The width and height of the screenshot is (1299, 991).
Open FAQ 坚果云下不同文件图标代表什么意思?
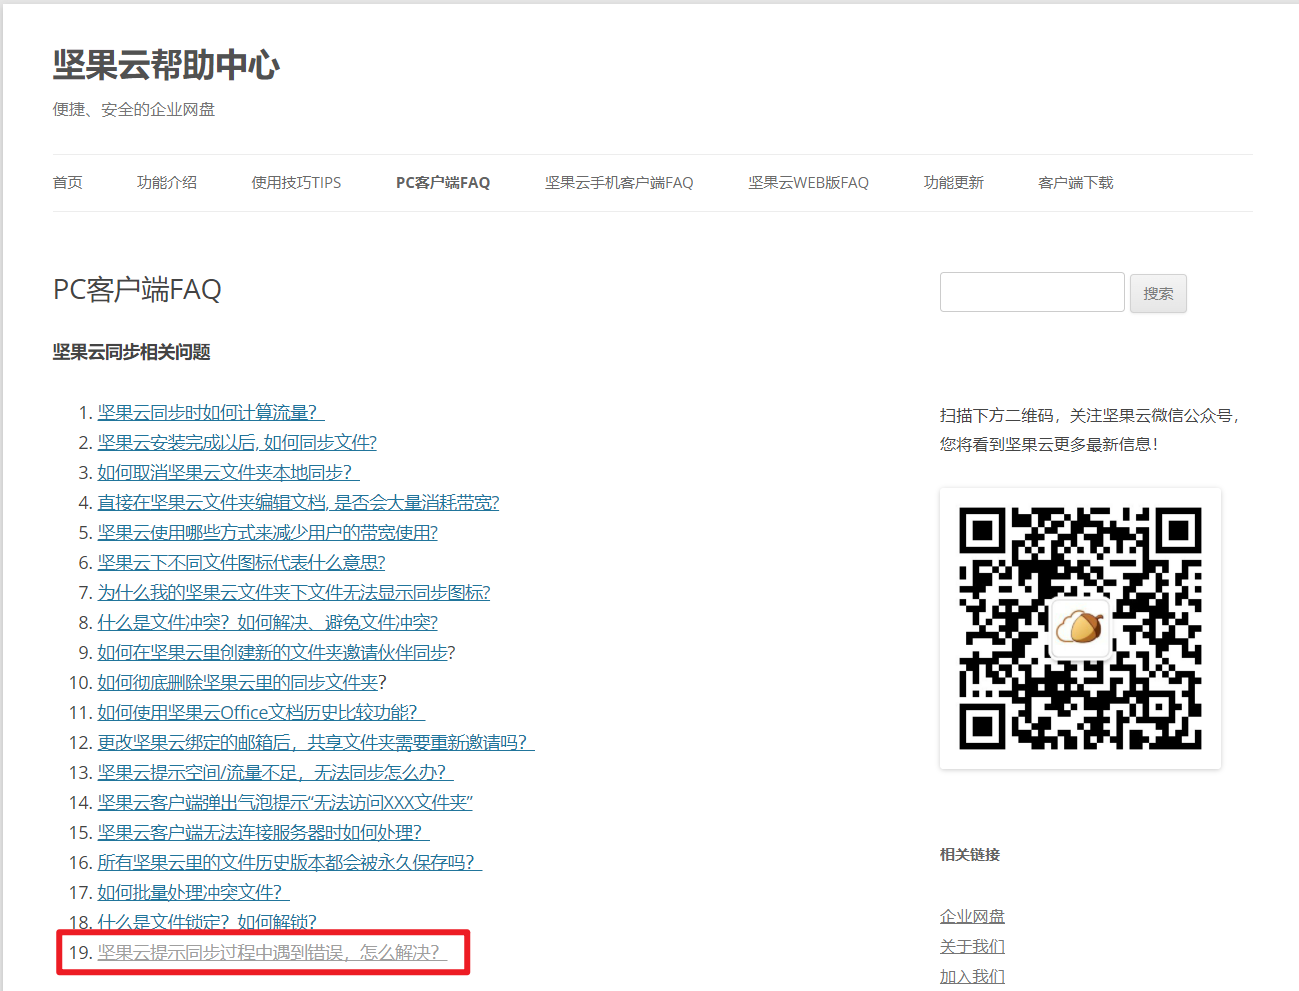click(241, 562)
